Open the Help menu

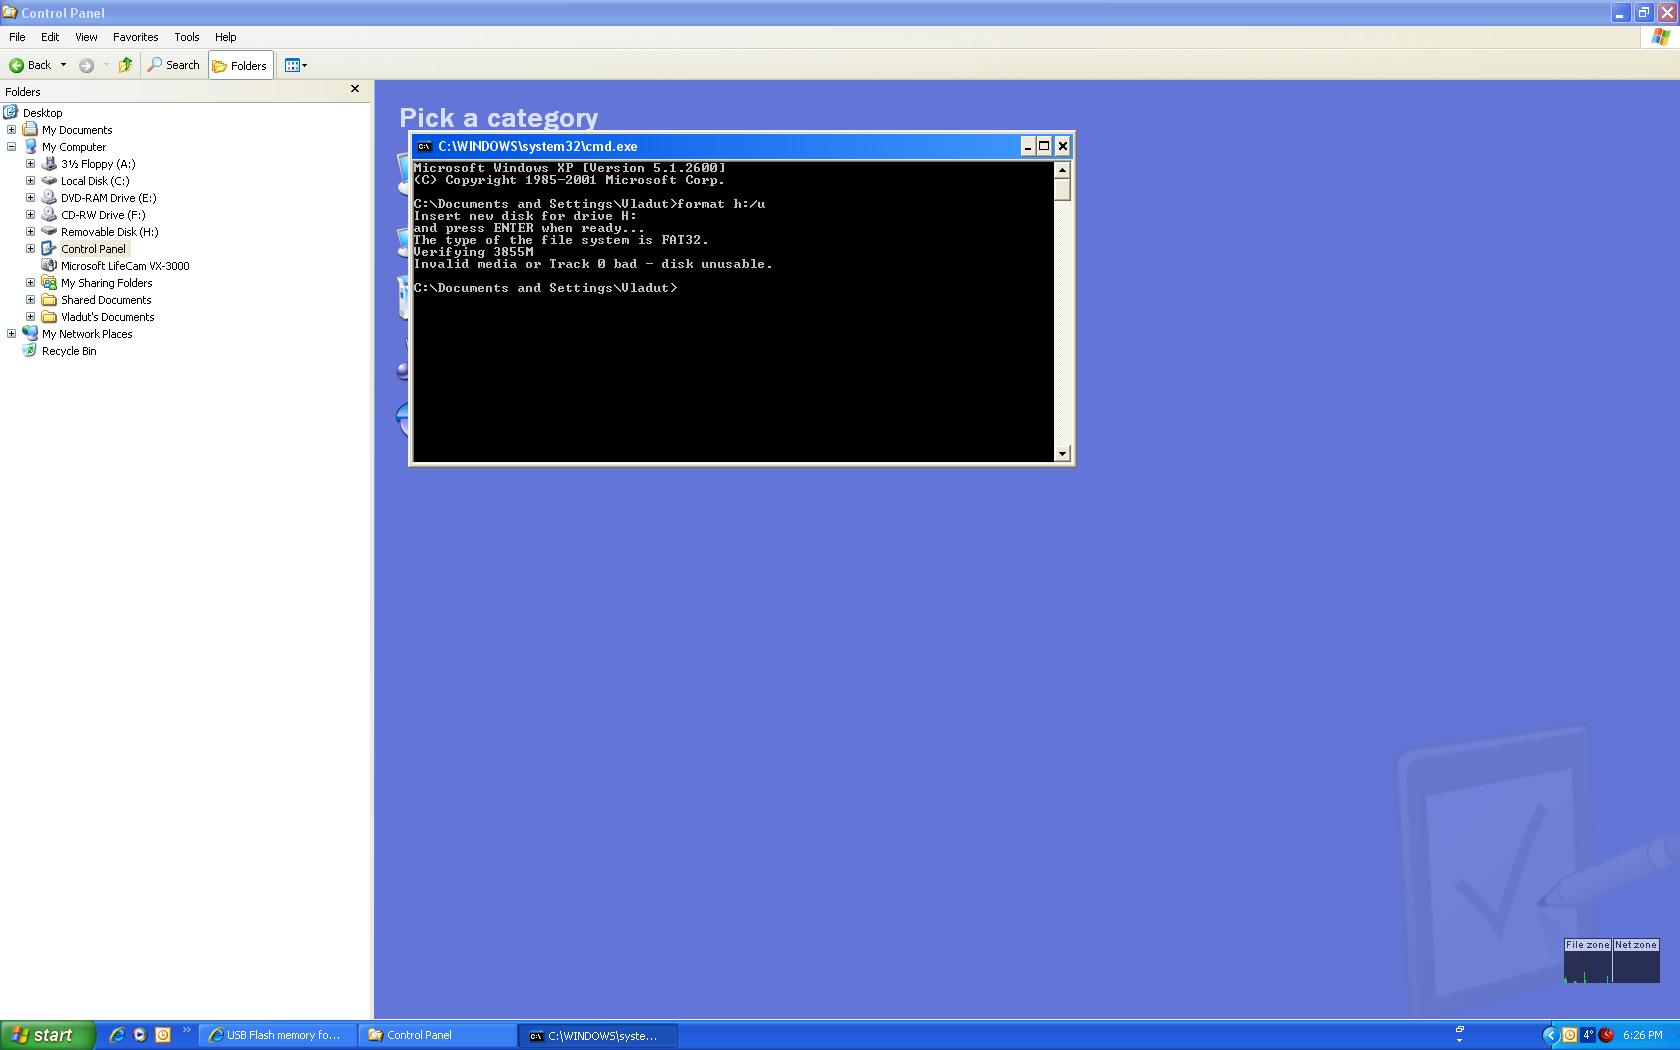tap(226, 37)
